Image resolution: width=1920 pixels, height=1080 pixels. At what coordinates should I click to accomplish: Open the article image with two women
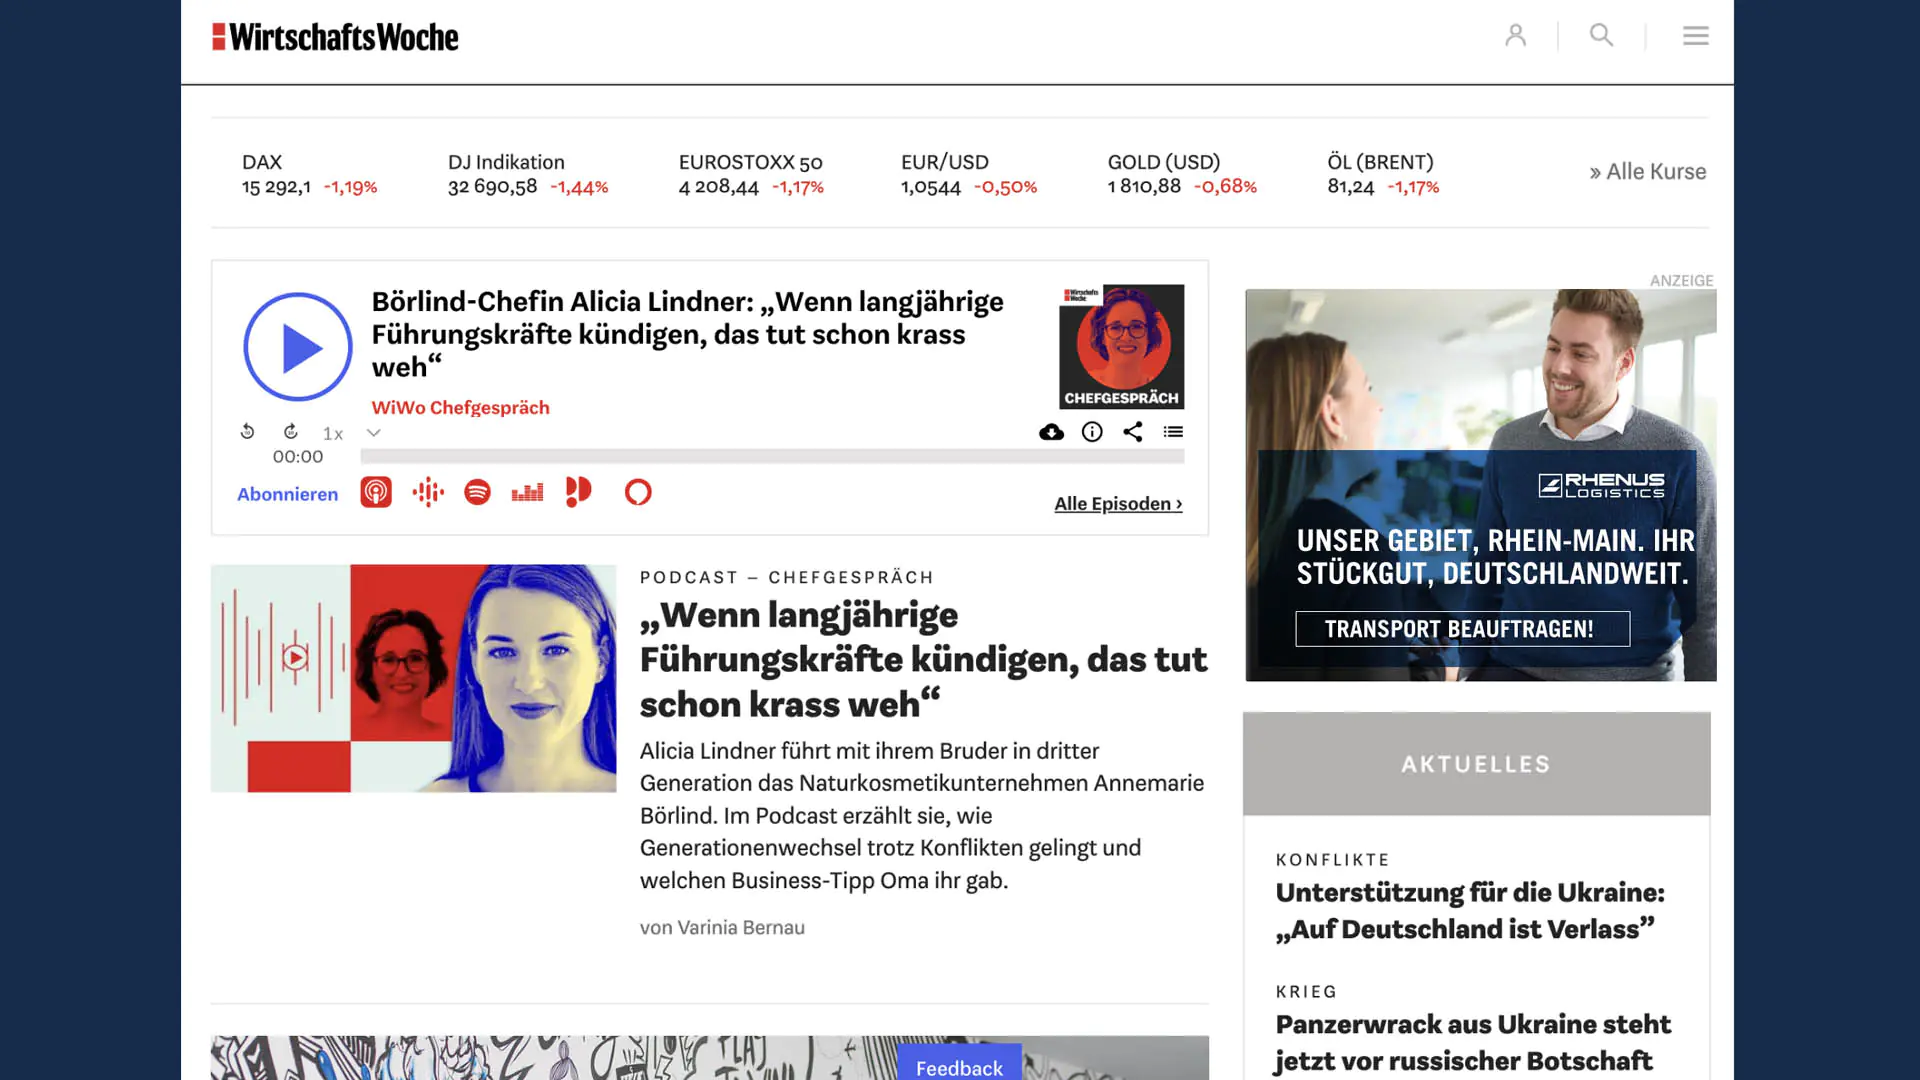pos(413,678)
